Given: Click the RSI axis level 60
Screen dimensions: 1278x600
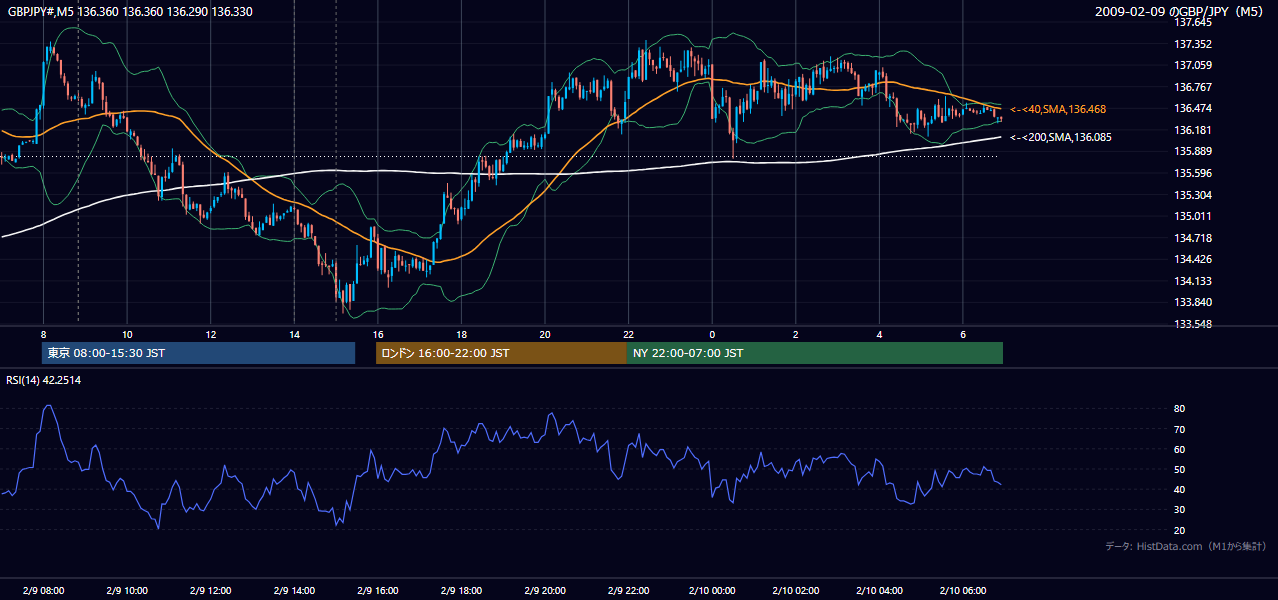Looking at the screenshot, I should click(1180, 449).
